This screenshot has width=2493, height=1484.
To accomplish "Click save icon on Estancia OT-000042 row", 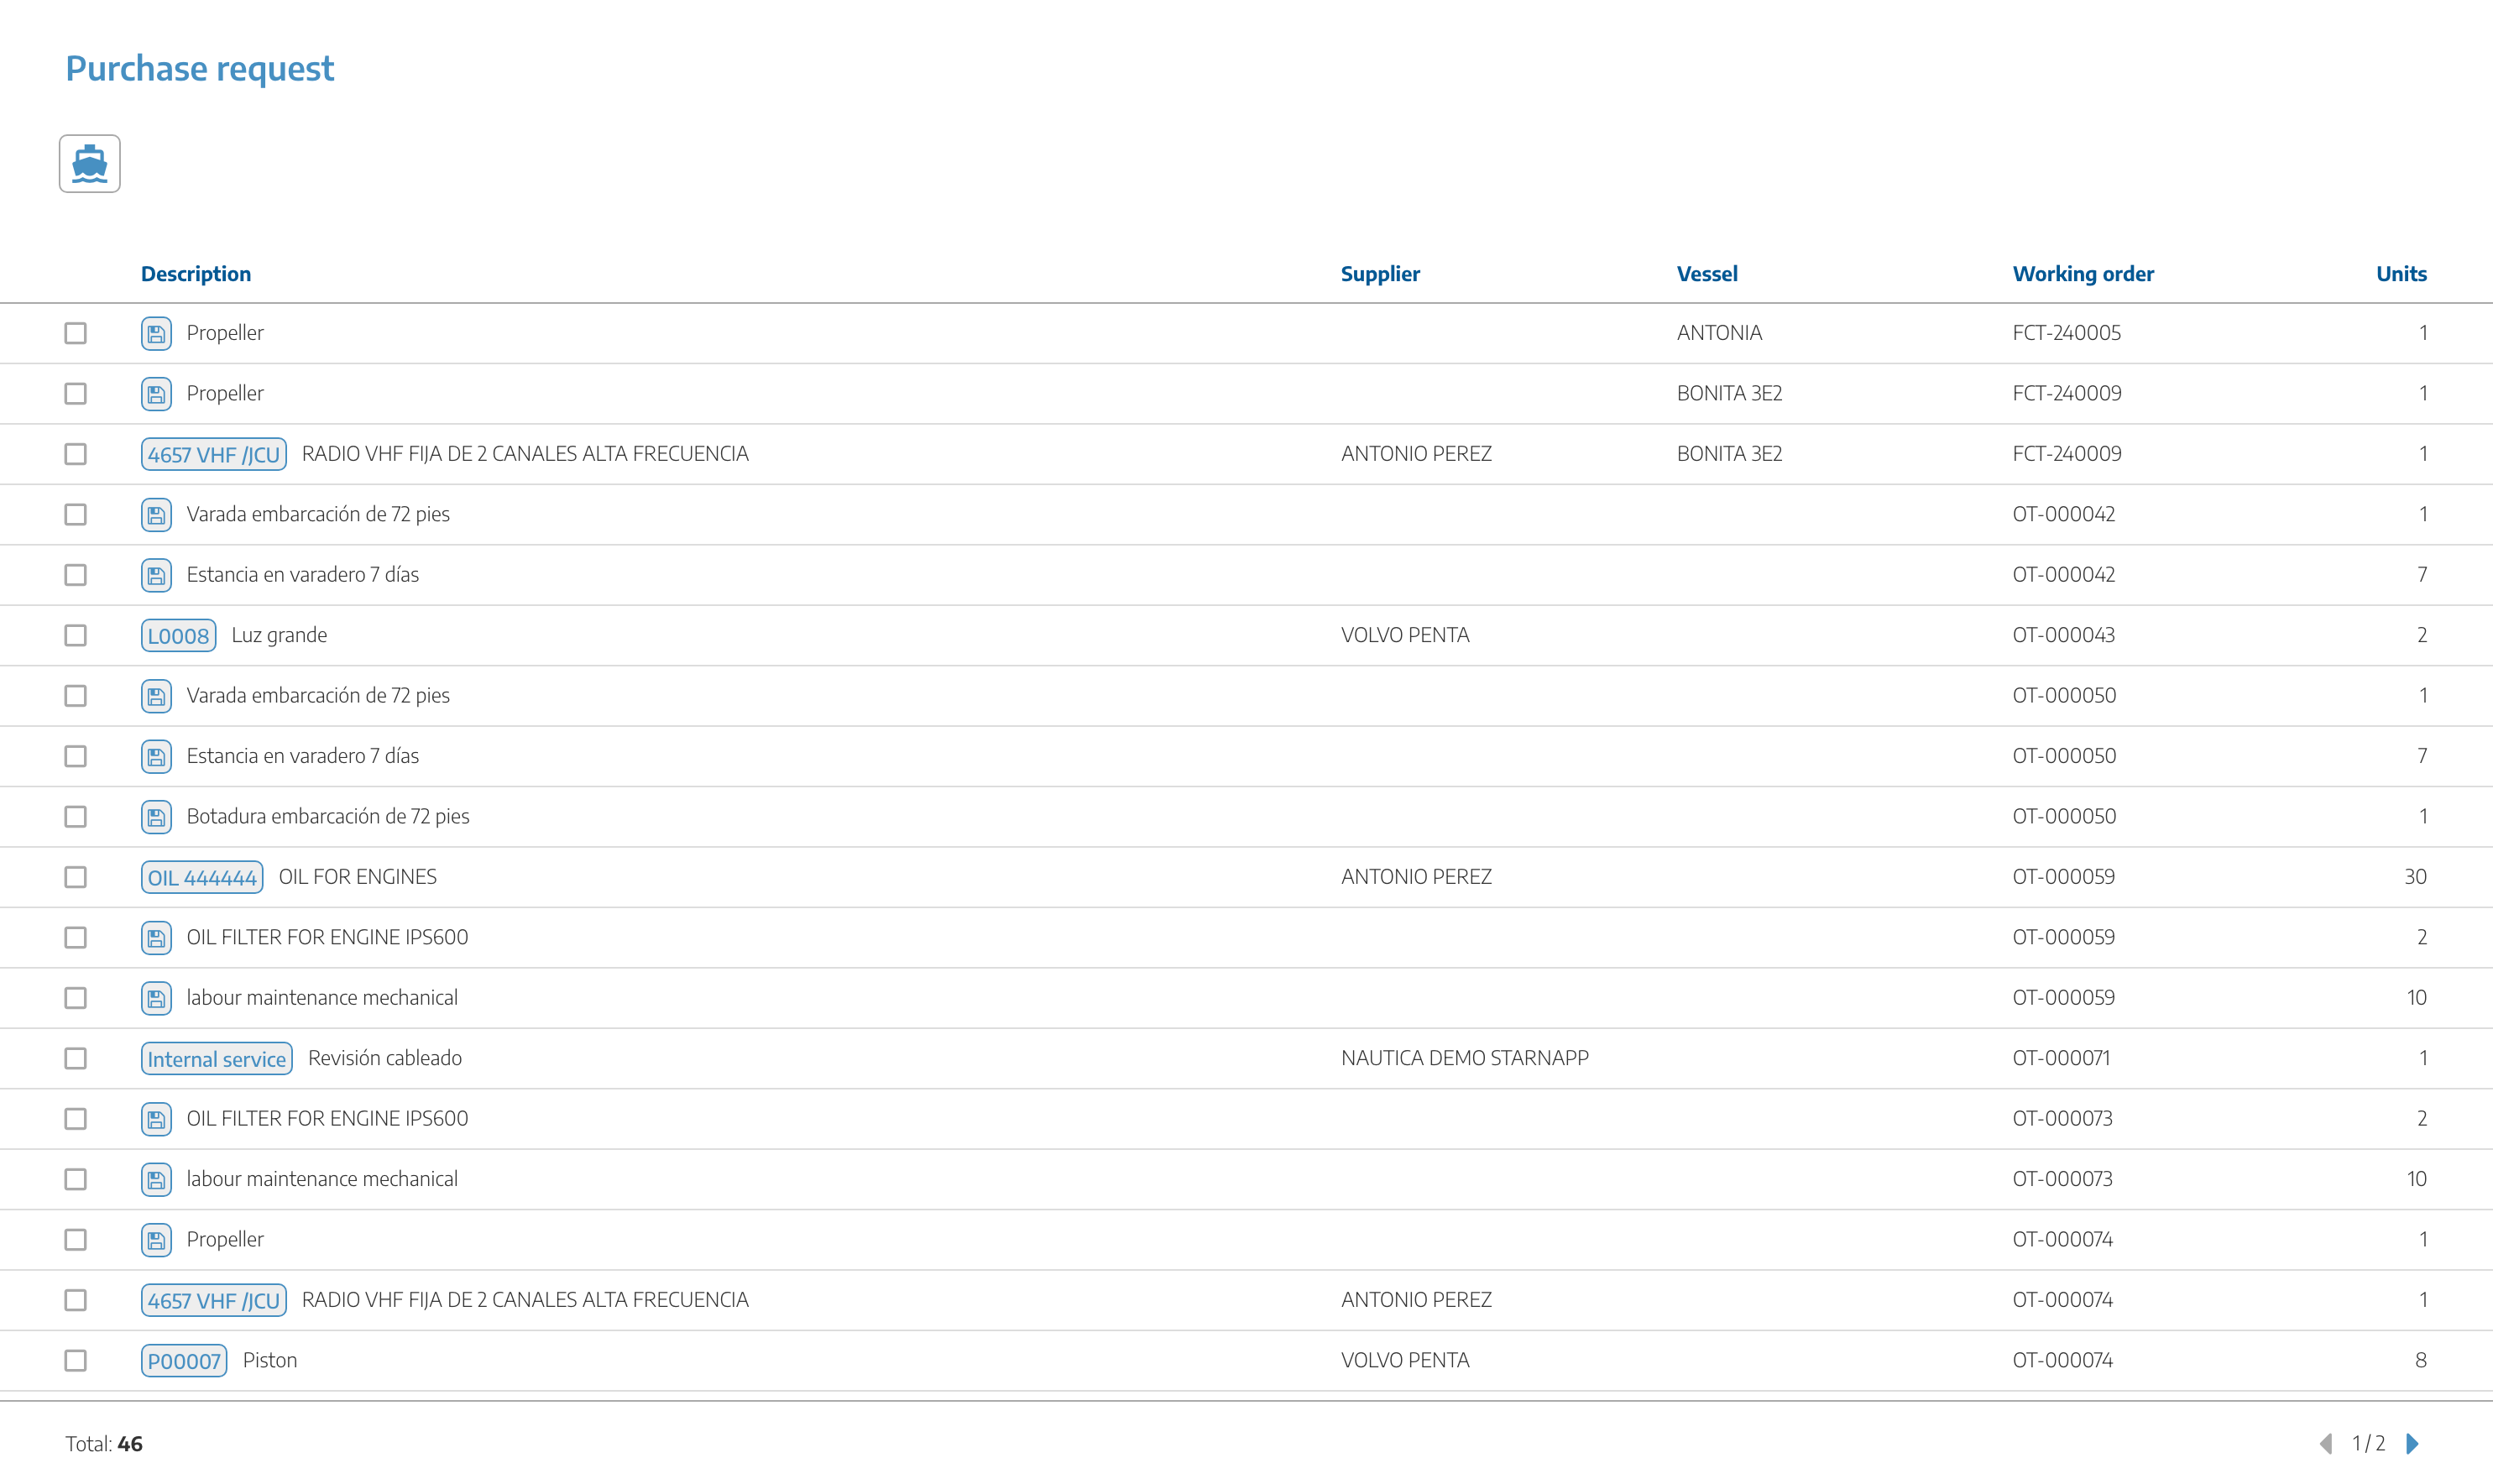I will (156, 575).
